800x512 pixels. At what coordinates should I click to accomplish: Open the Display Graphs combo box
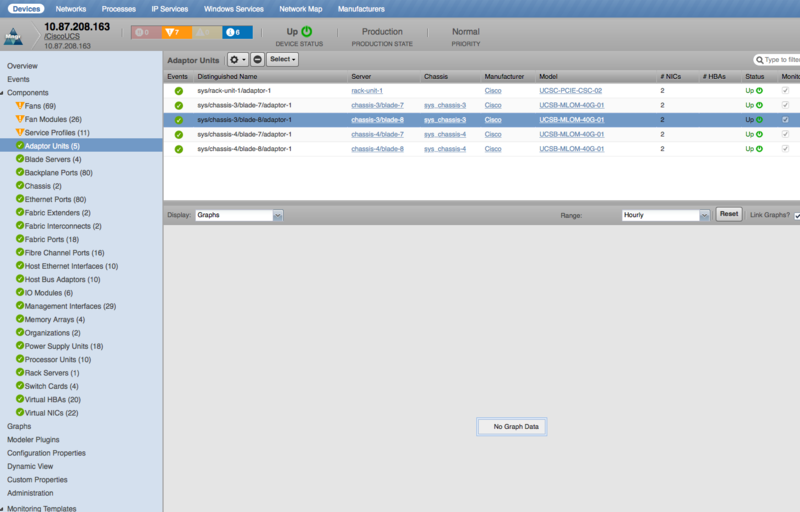coord(239,215)
